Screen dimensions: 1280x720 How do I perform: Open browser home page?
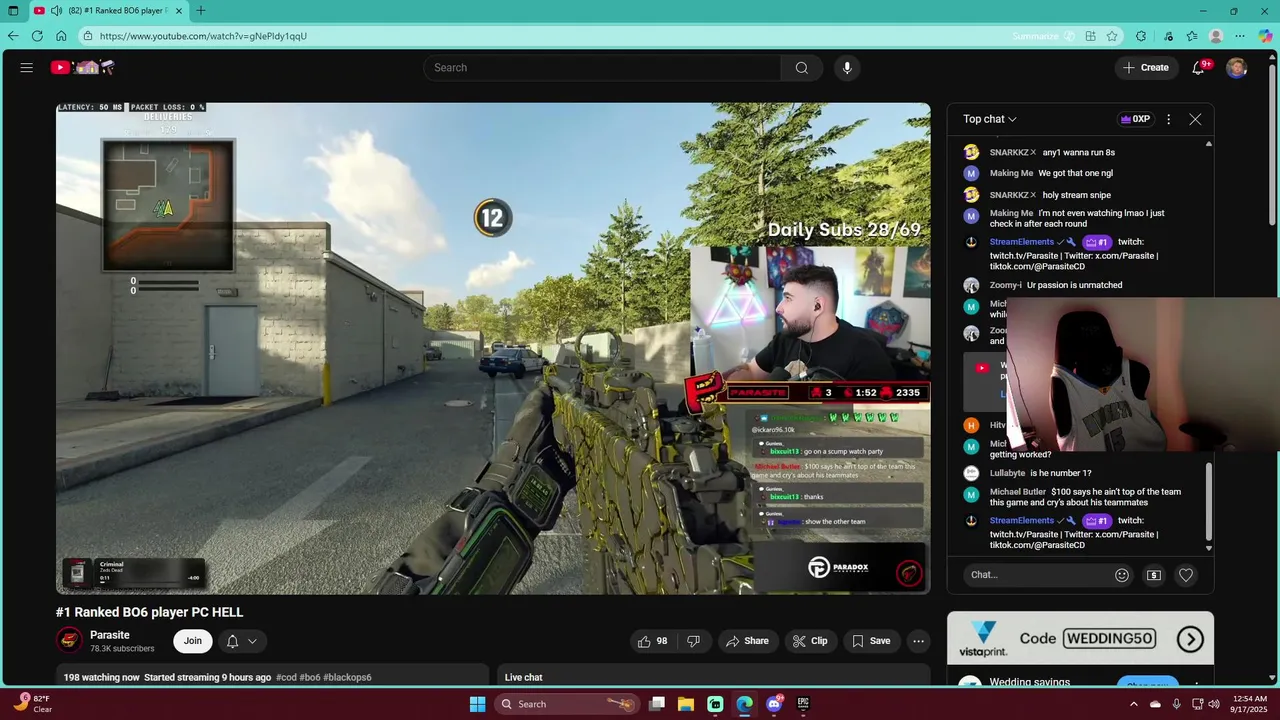pyautogui.click(x=61, y=36)
